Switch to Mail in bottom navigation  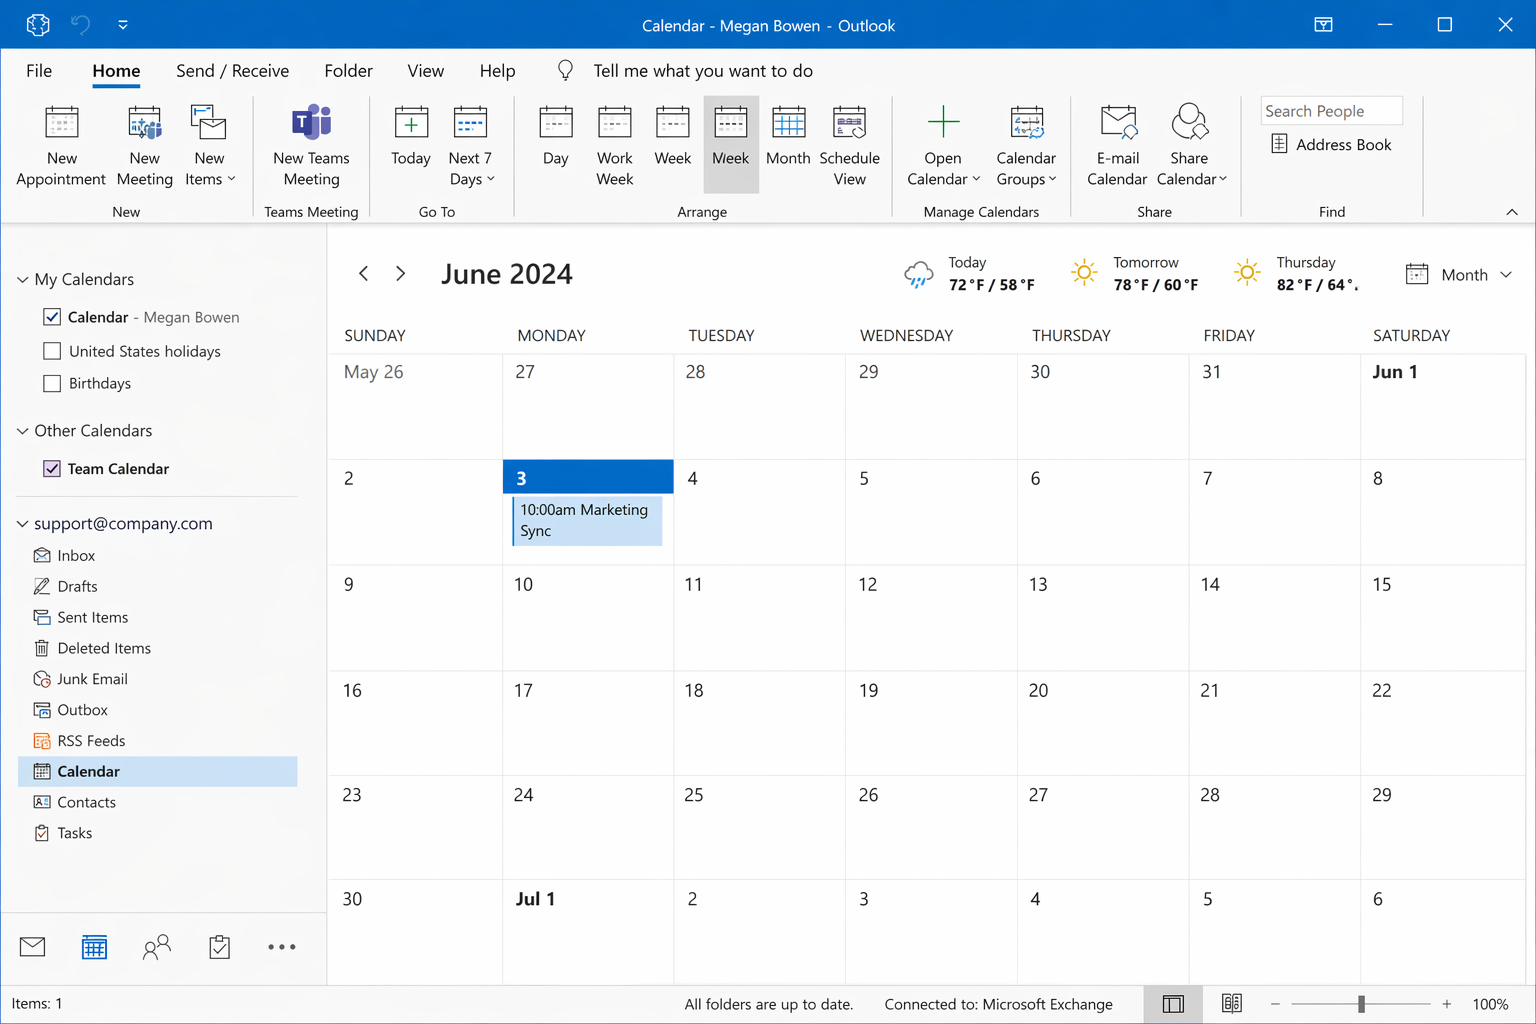pos(32,947)
